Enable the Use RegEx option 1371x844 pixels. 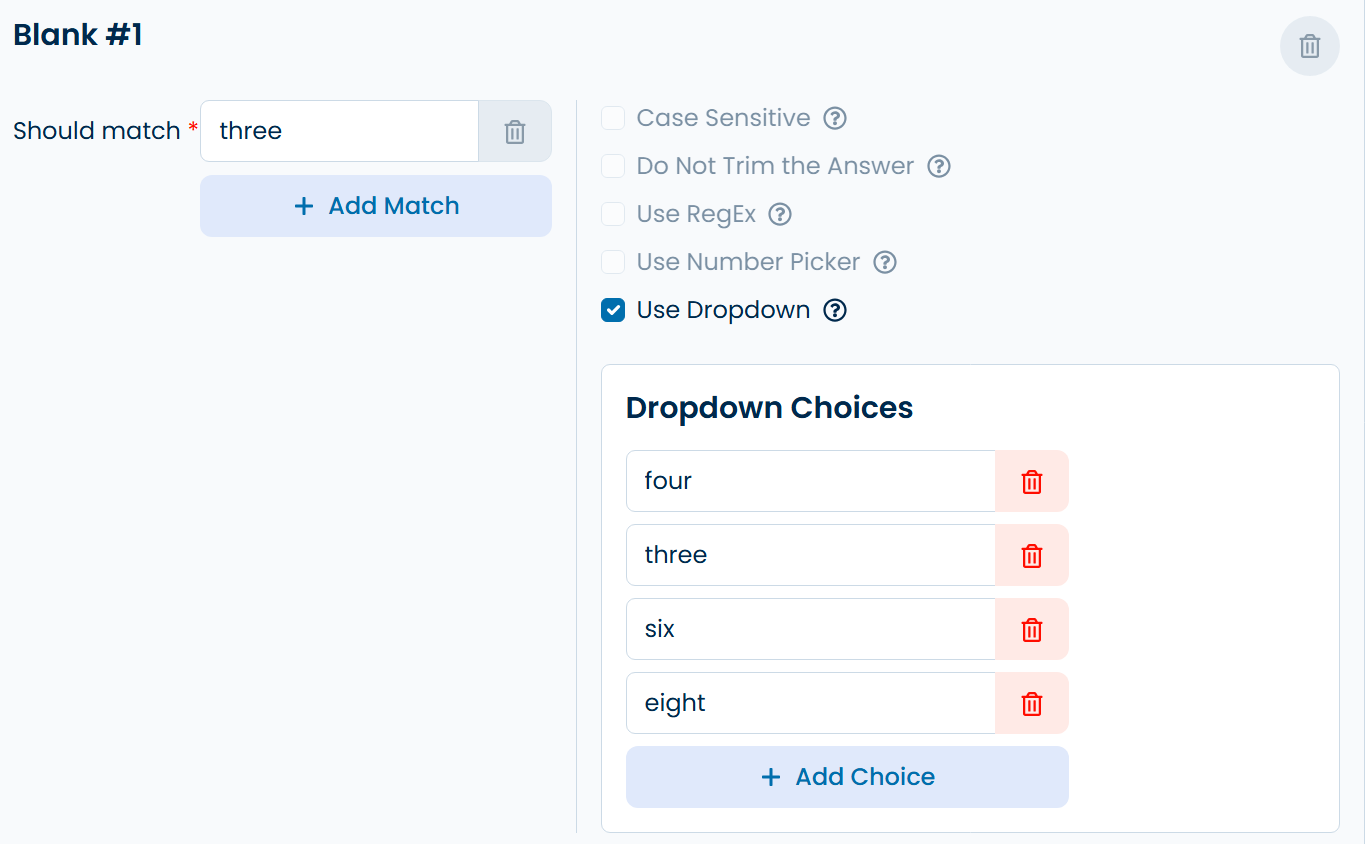click(x=612, y=214)
